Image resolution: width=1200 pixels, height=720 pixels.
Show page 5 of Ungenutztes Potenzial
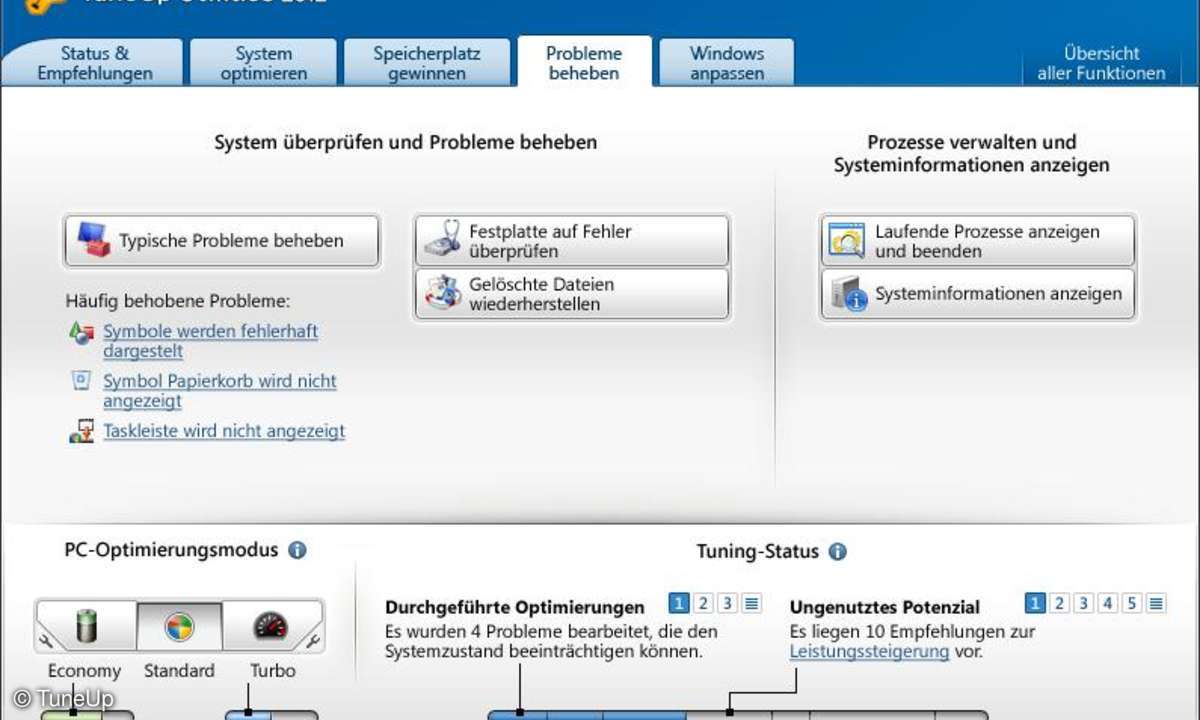pyautogui.click(x=1131, y=603)
